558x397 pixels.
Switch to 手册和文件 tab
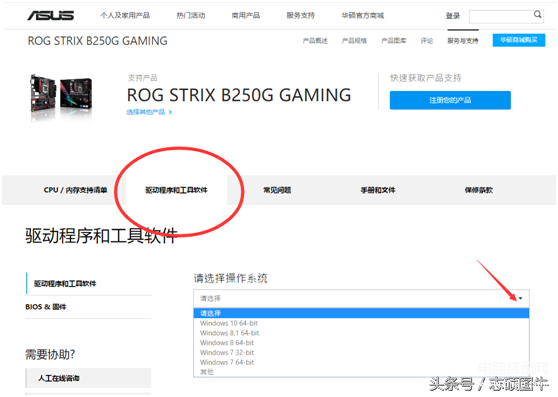[378, 190]
